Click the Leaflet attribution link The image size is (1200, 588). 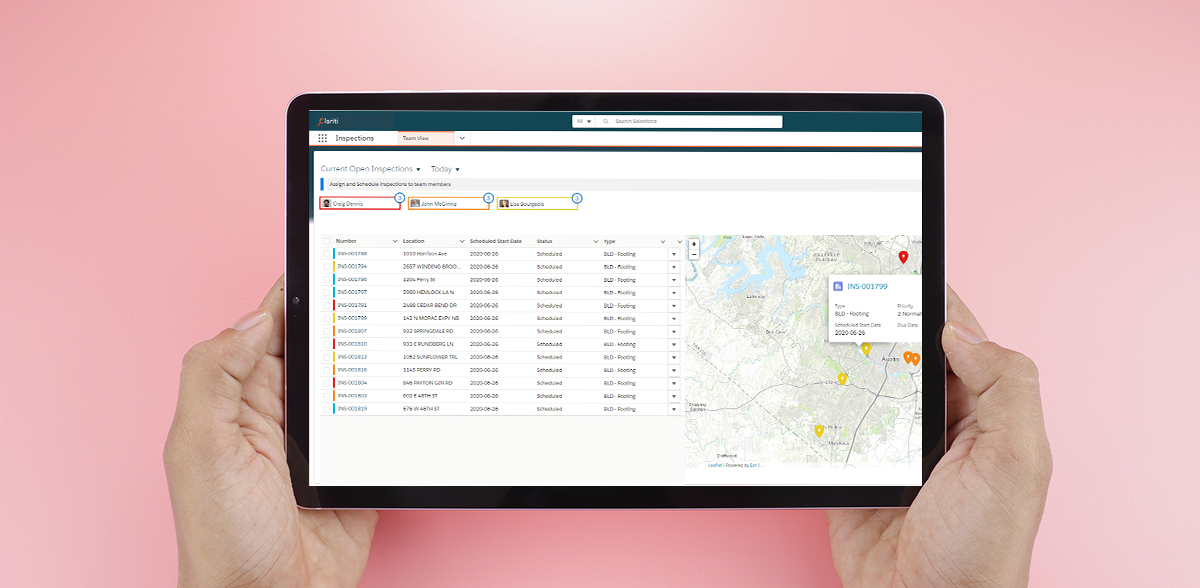click(x=714, y=464)
